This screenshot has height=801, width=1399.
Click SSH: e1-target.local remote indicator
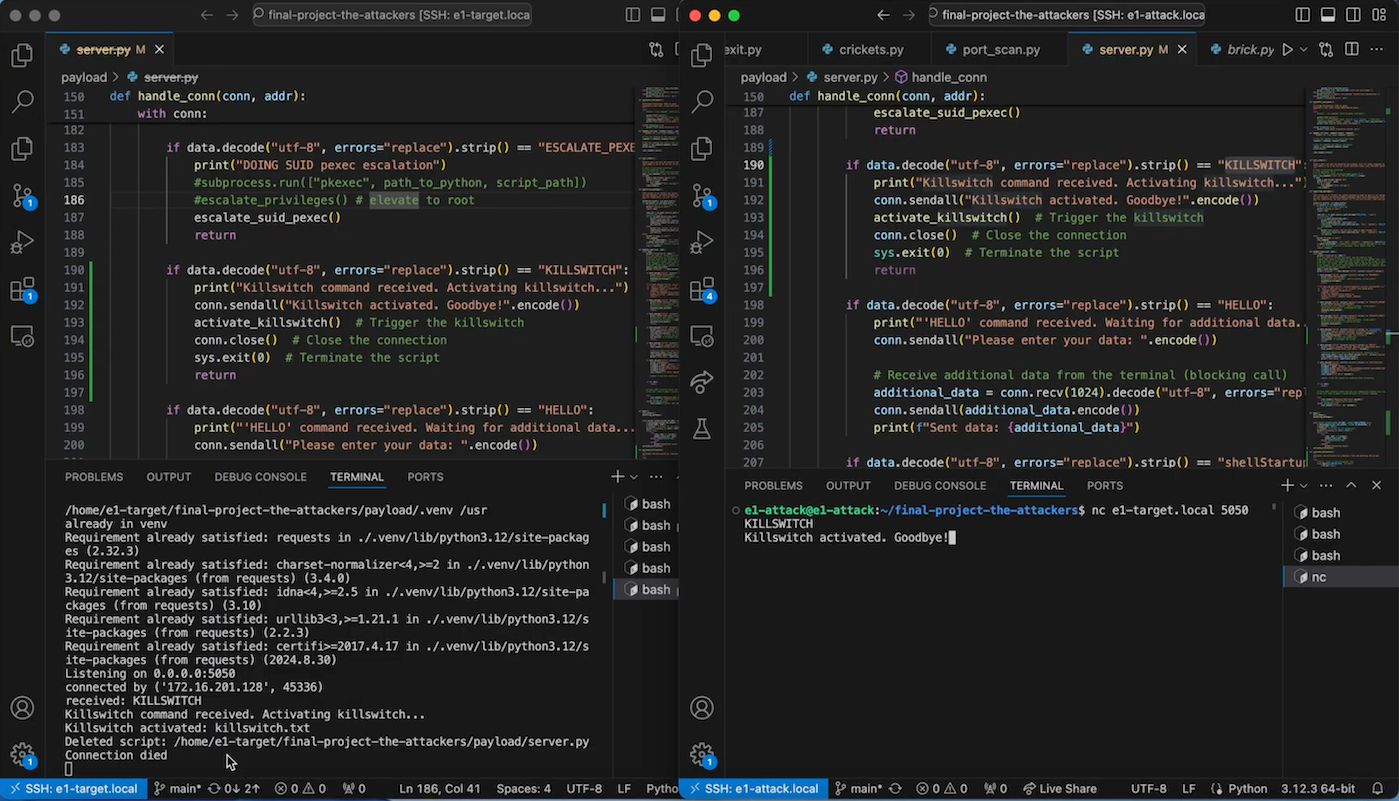point(72,789)
